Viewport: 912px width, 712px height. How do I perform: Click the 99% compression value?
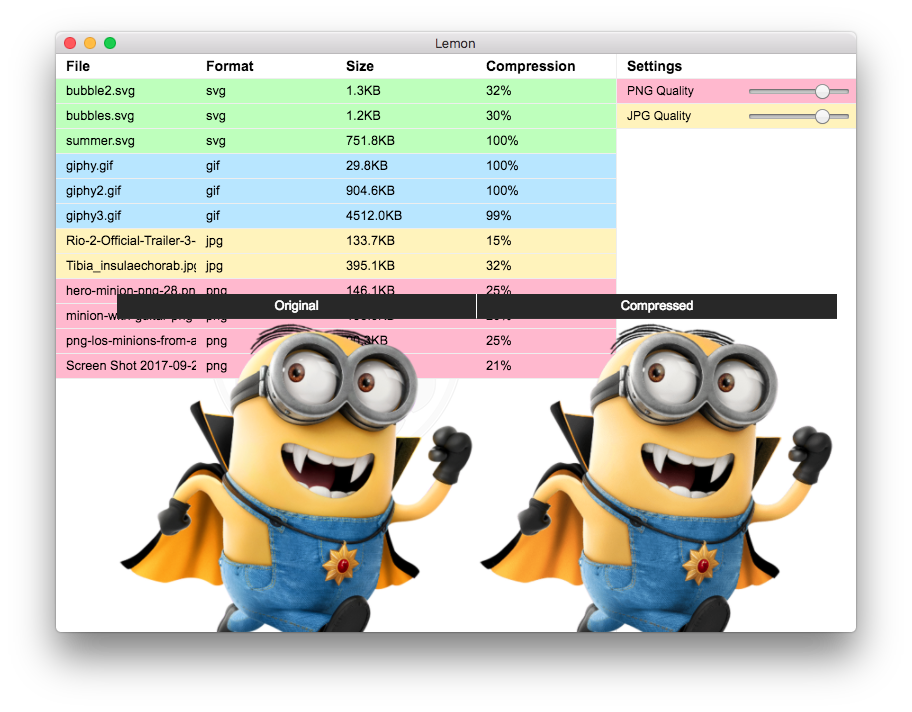pyautogui.click(x=498, y=216)
